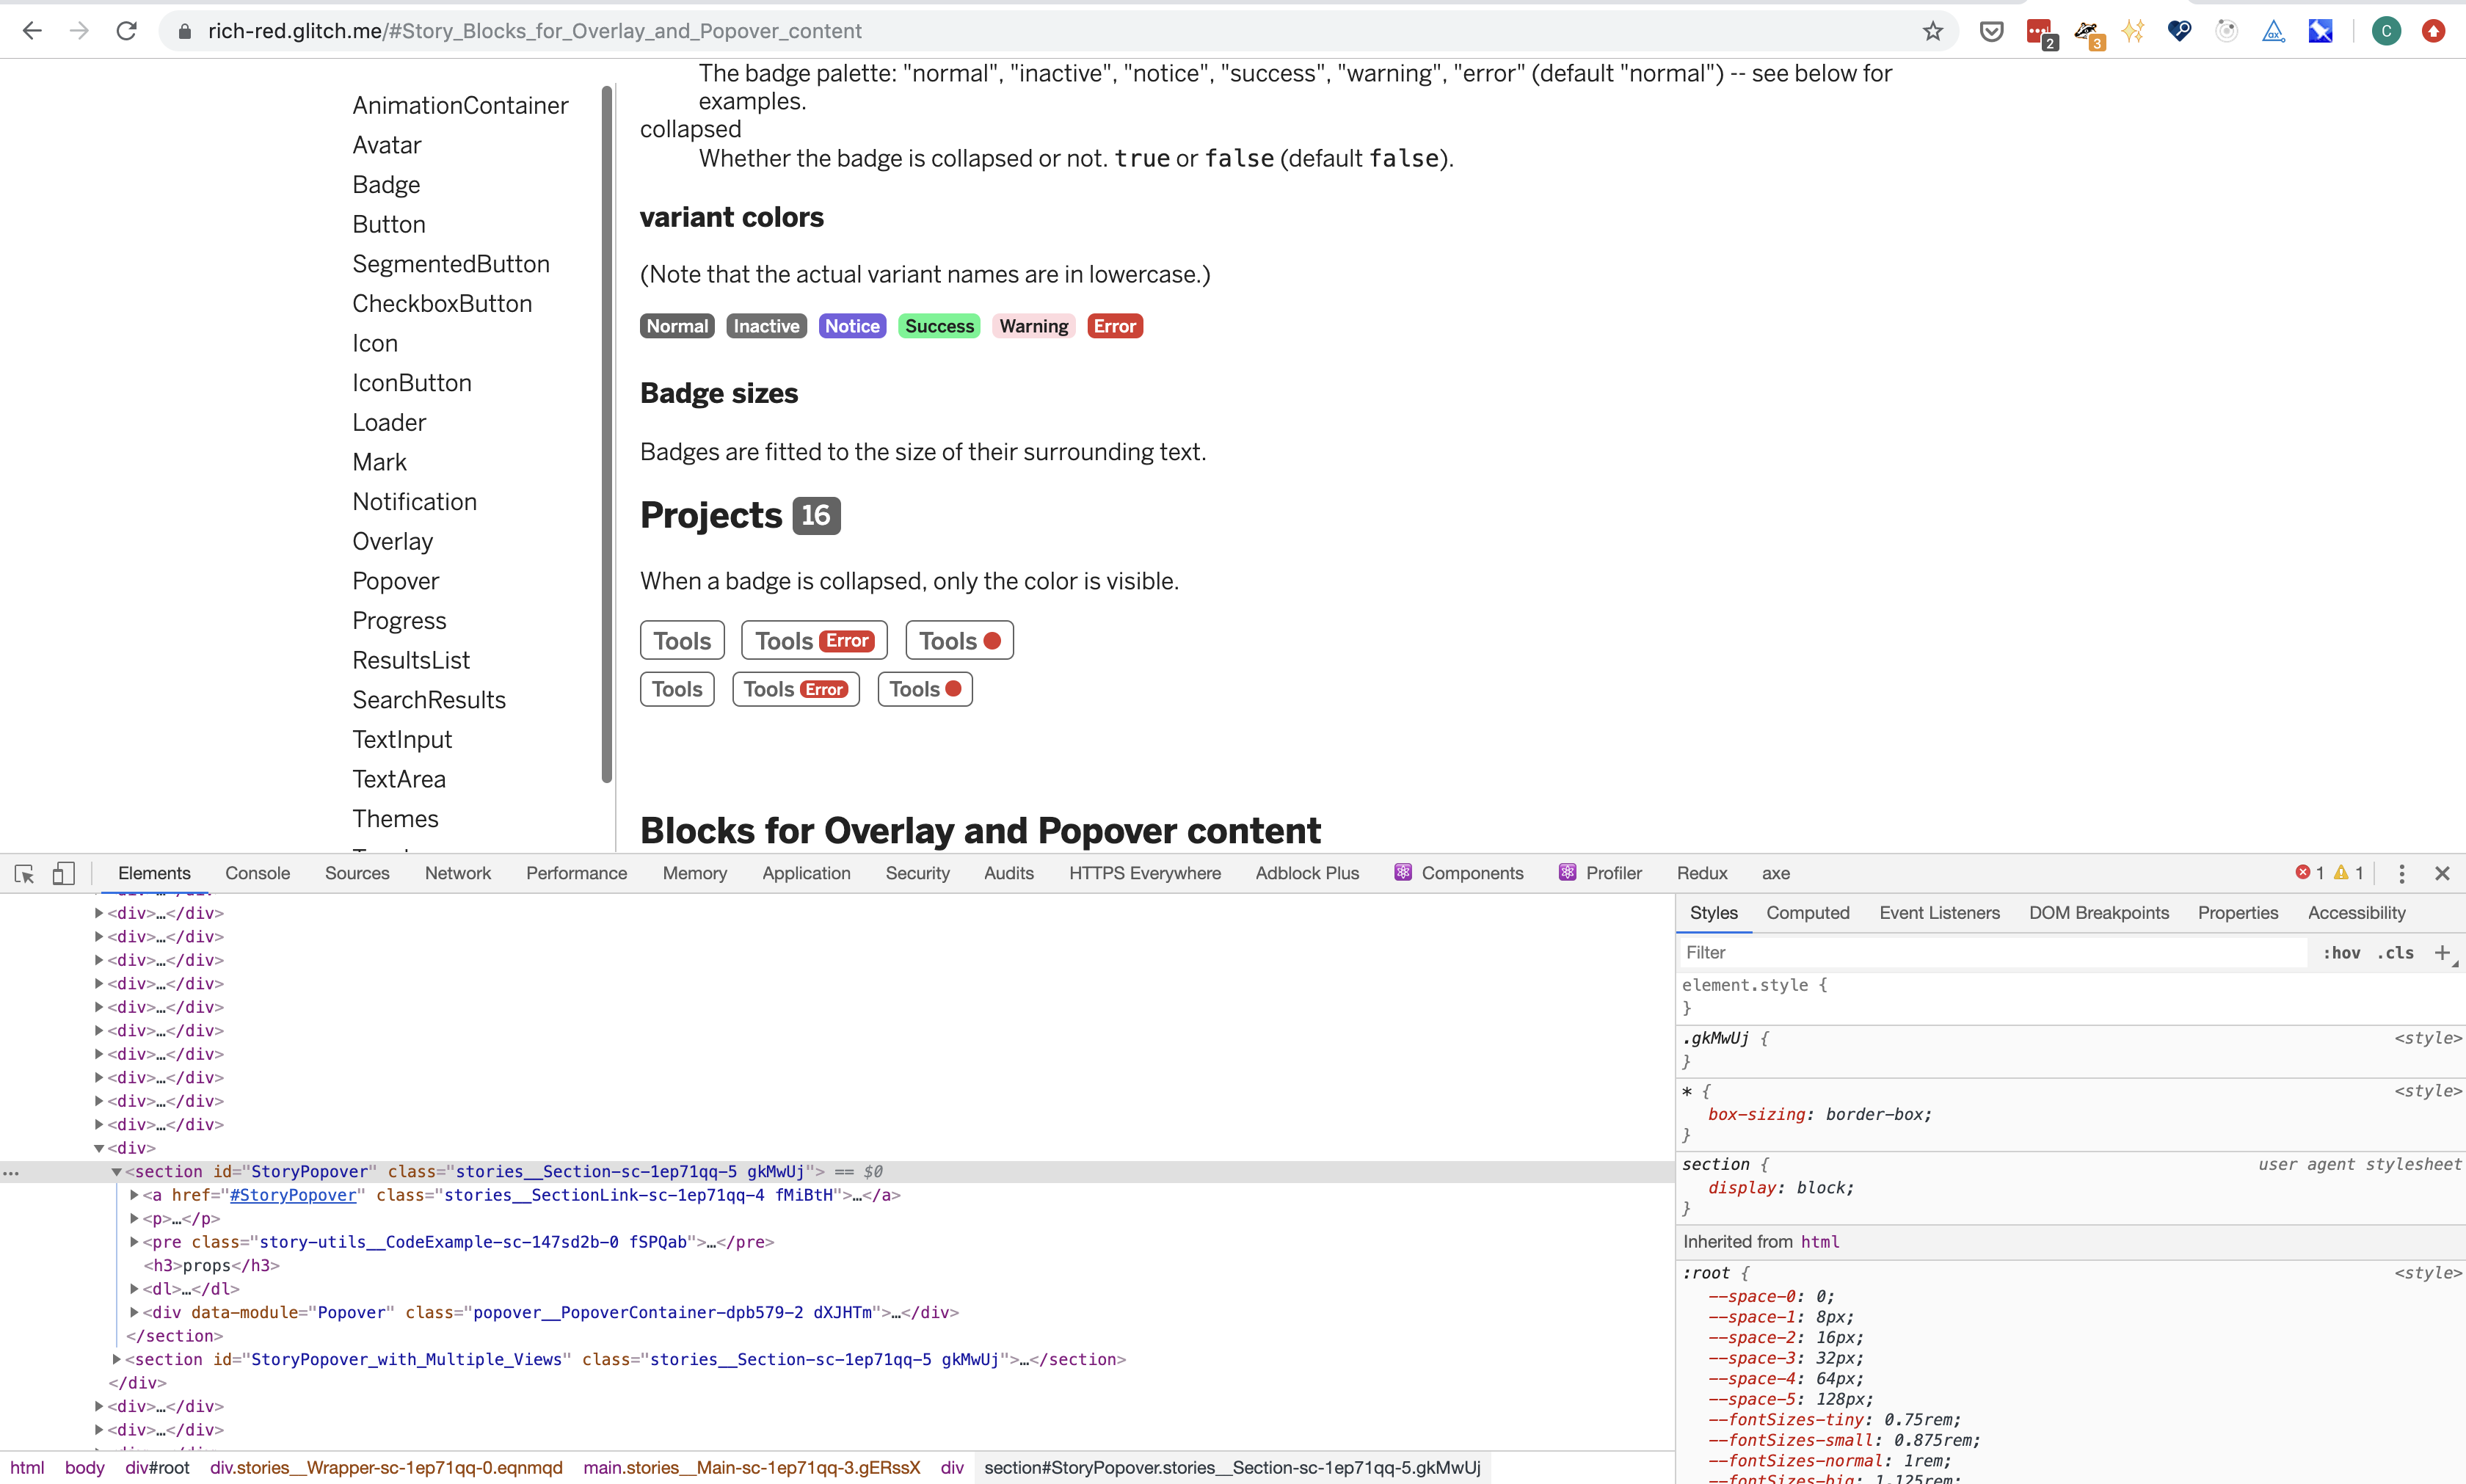Image resolution: width=2466 pixels, height=1484 pixels.
Task: Click the new style rule plus icon
Action: click(x=2442, y=952)
